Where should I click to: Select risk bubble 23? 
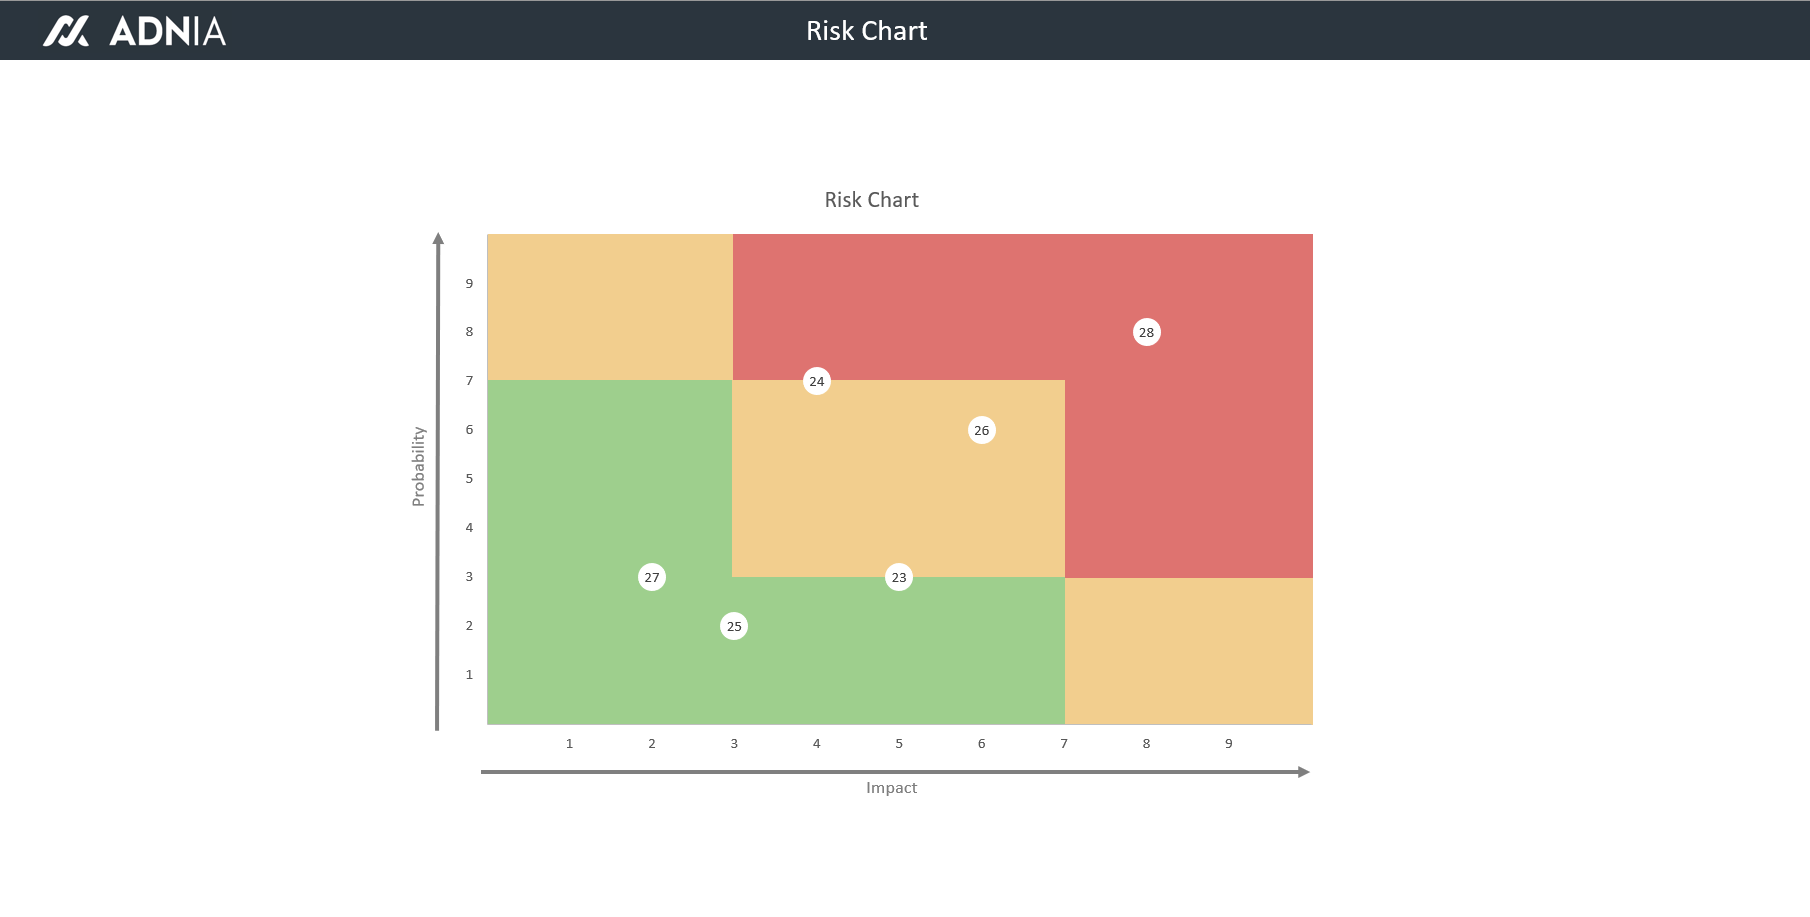point(899,577)
